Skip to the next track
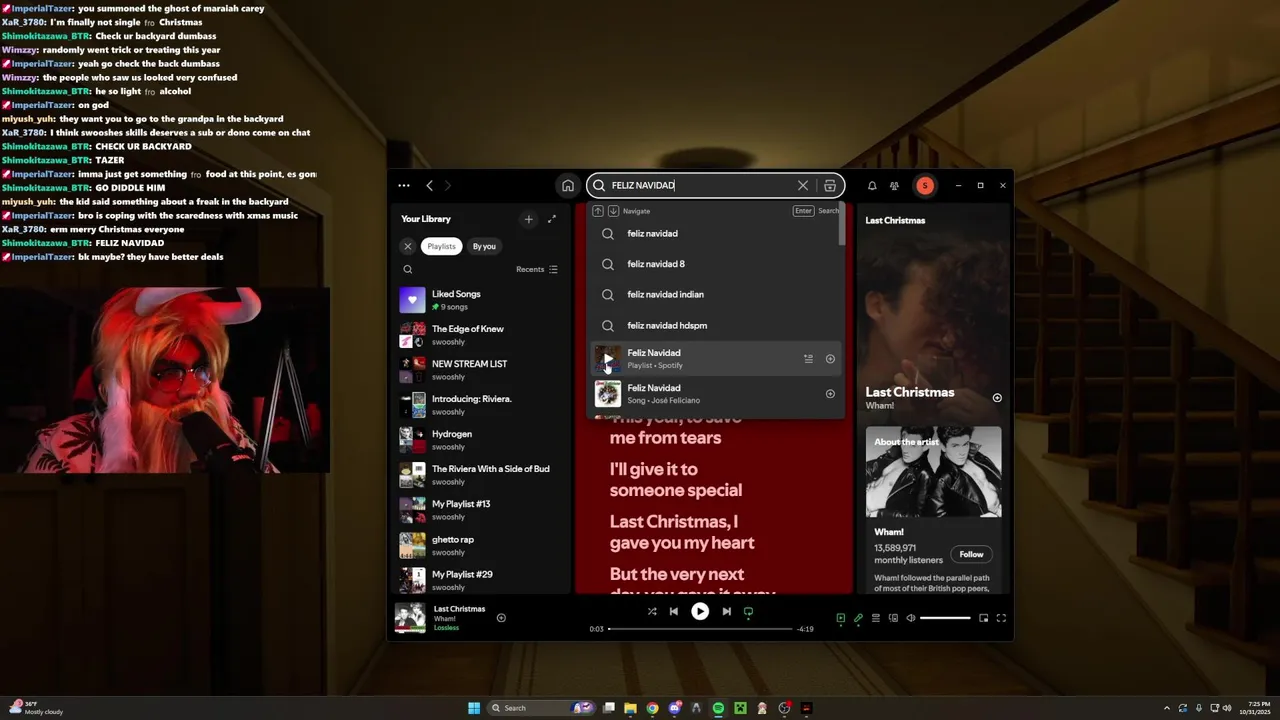 click(727, 611)
